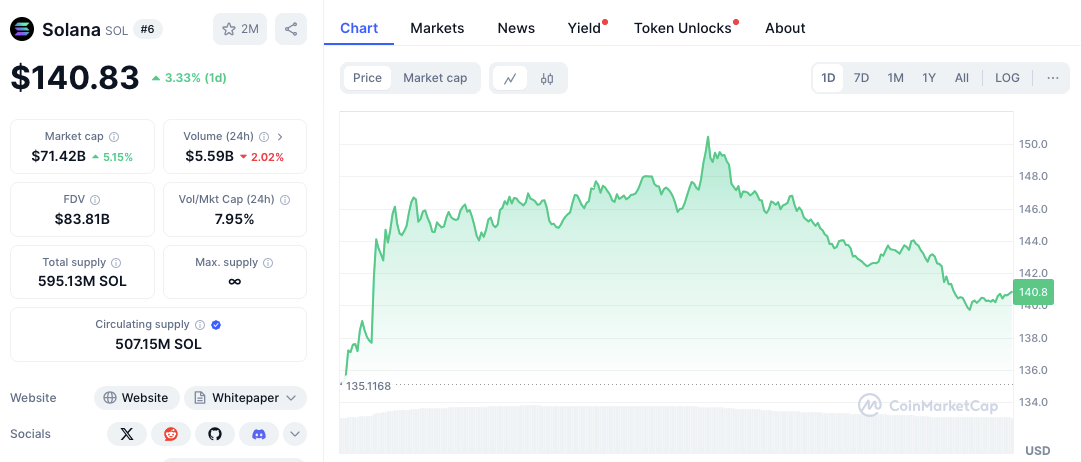
Task: Click the $5.59B volume value
Action: click(209, 157)
